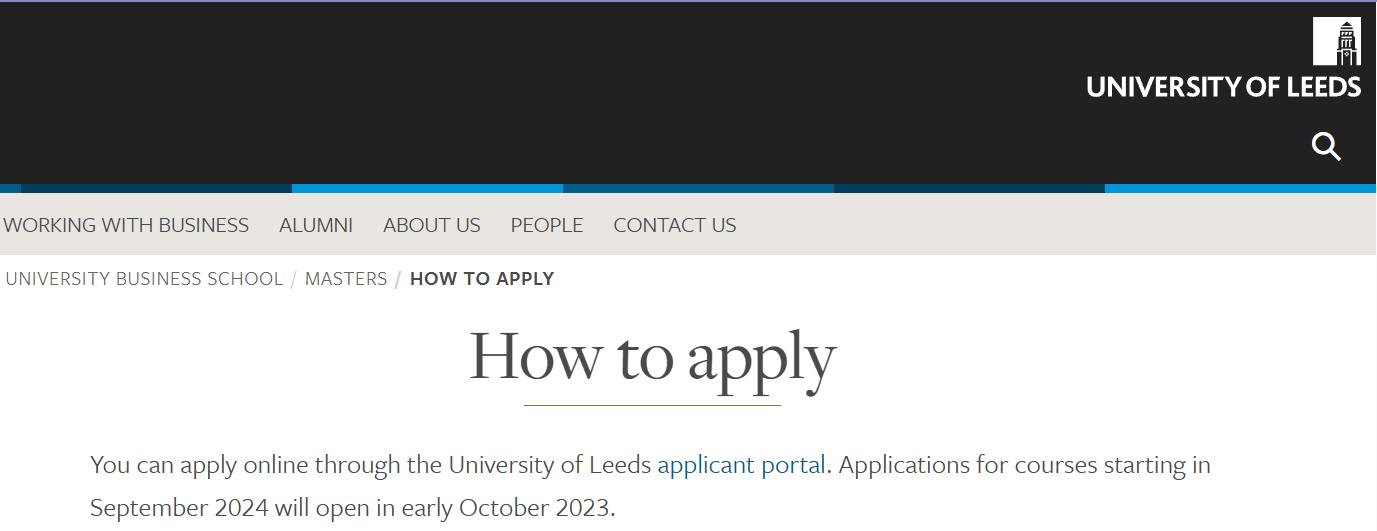Go to the Alumni section

316,225
